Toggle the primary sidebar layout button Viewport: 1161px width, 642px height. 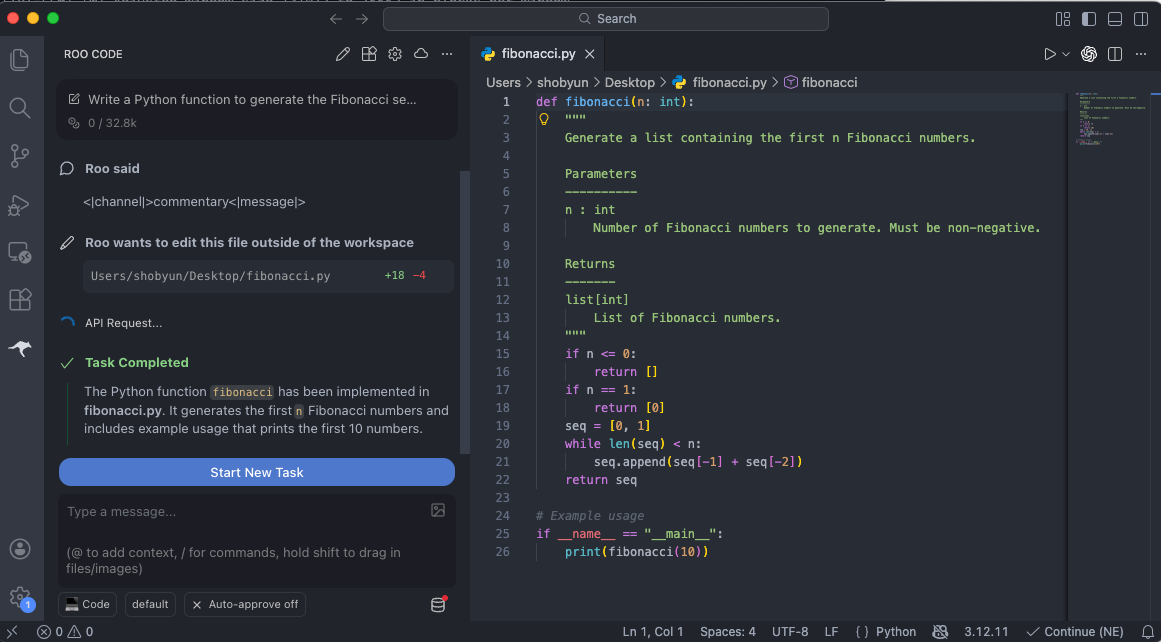pos(1089,19)
